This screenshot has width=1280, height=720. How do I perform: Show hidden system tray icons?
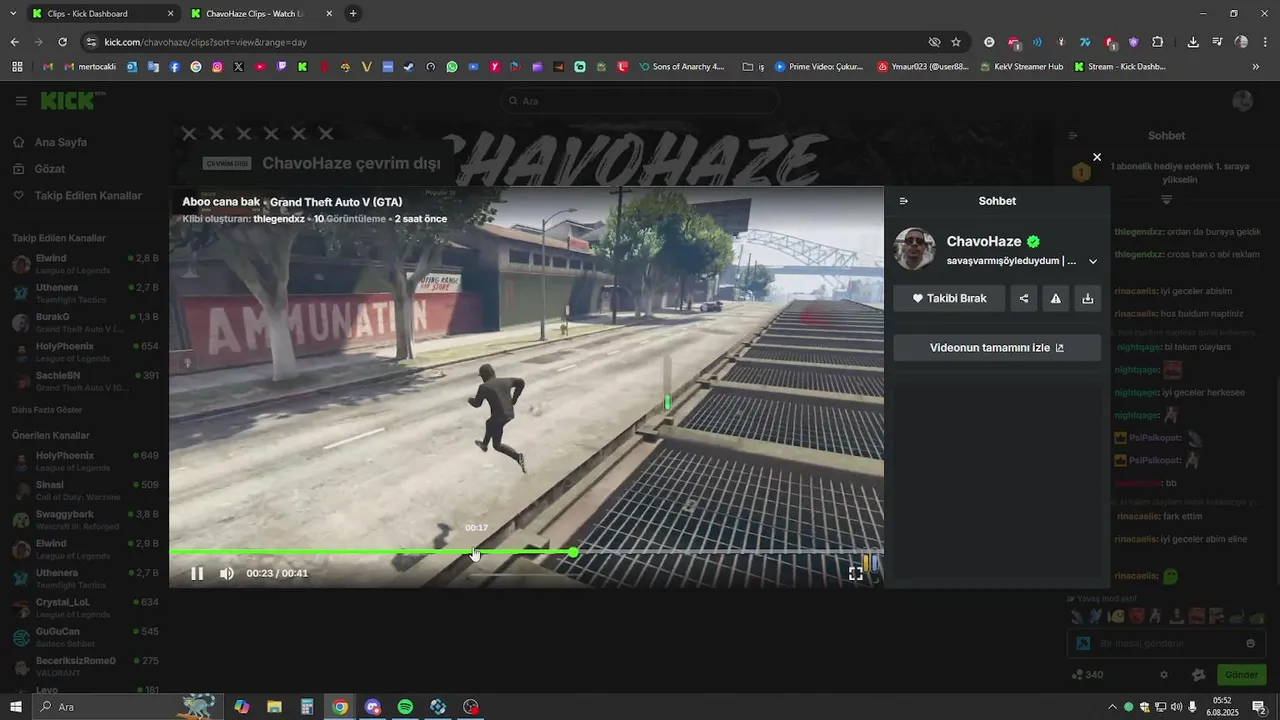pyautogui.click(x=1113, y=707)
